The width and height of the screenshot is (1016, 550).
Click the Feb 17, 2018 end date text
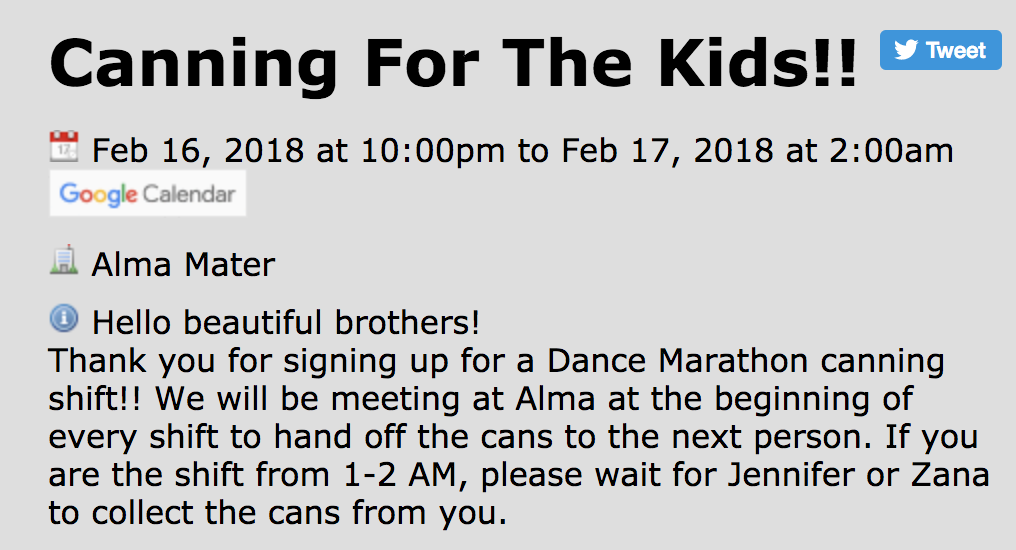tap(667, 151)
